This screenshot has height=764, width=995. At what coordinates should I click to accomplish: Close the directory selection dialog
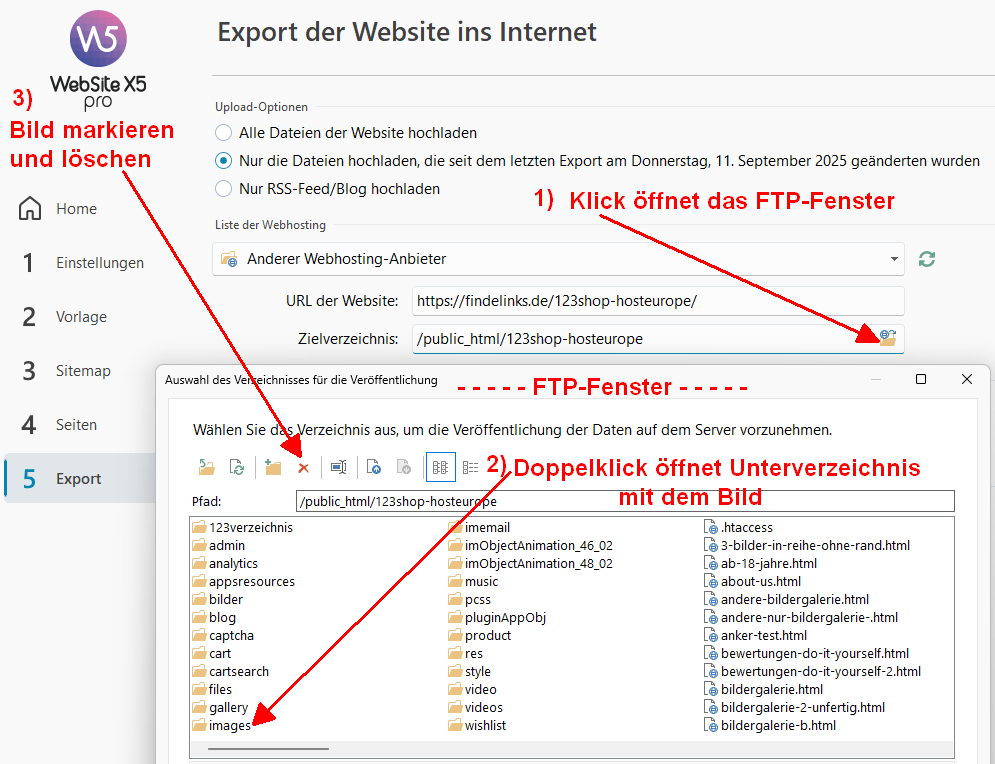click(966, 379)
